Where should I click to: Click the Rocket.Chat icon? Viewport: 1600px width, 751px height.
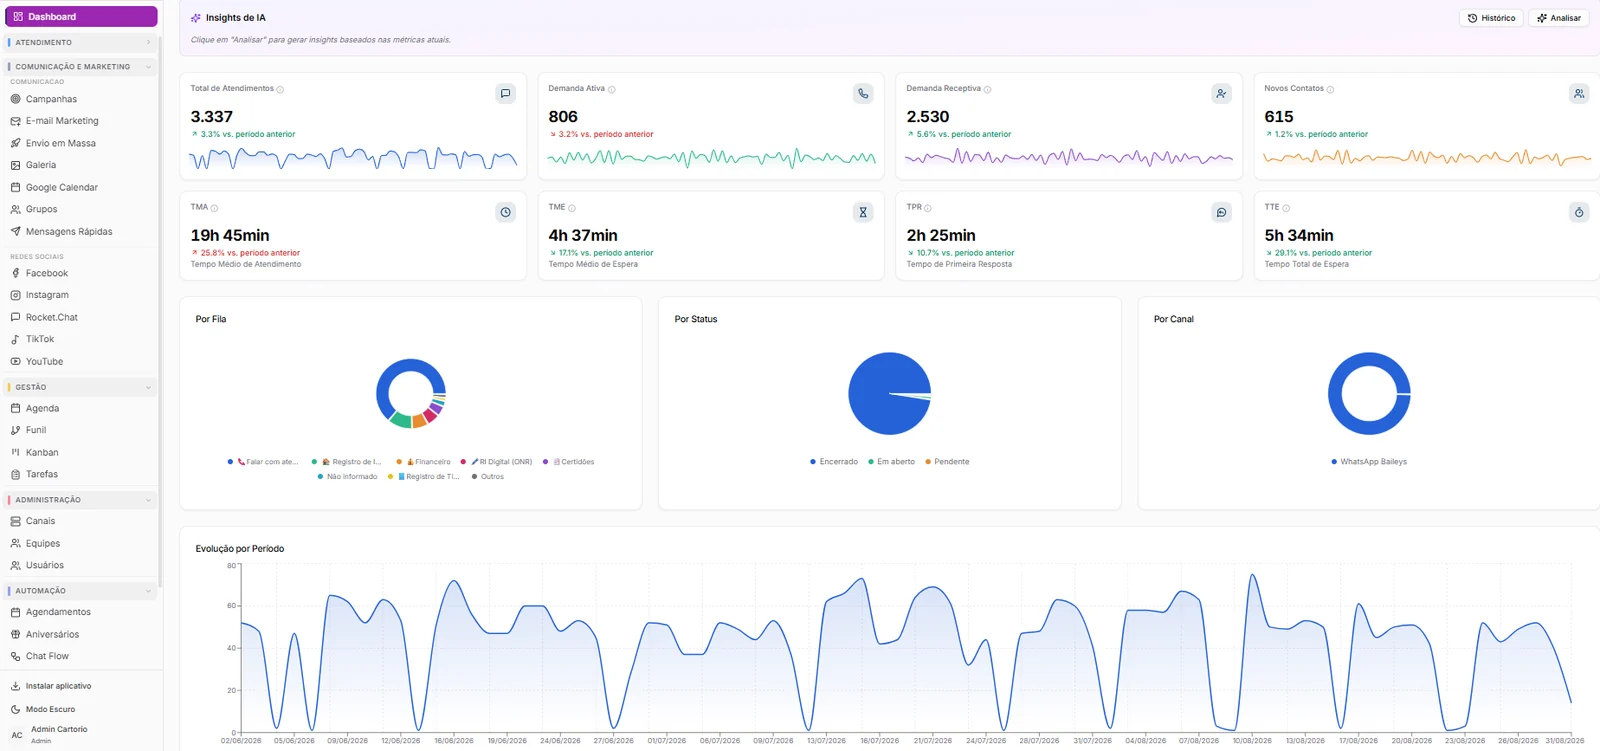[15, 317]
